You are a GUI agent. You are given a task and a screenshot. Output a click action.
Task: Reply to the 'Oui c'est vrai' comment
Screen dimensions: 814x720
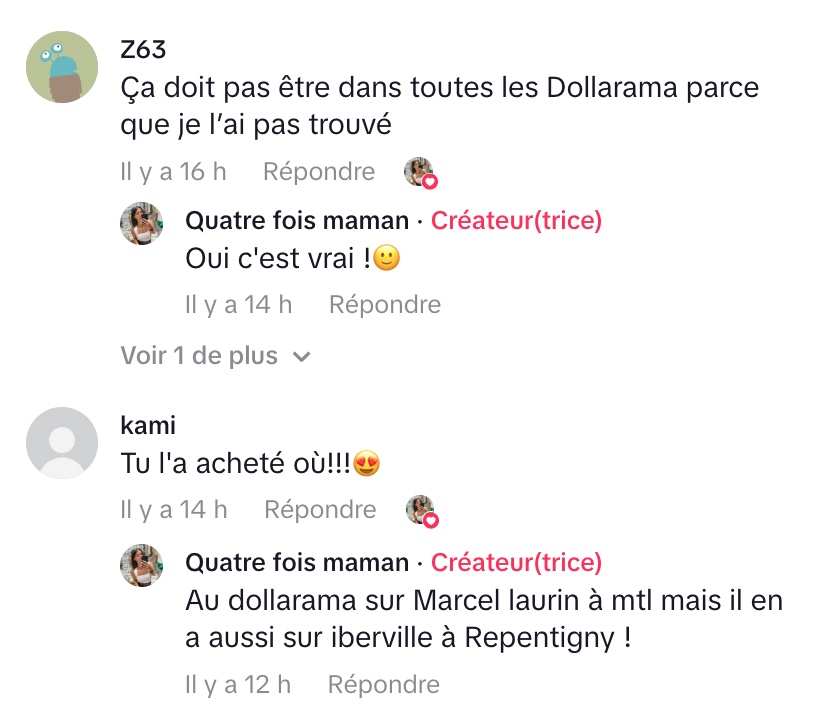(x=385, y=305)
